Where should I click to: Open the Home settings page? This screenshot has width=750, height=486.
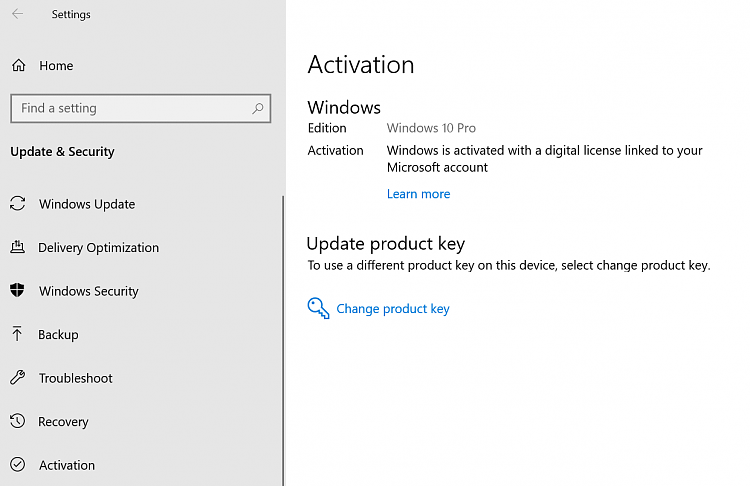coord(56,66)
